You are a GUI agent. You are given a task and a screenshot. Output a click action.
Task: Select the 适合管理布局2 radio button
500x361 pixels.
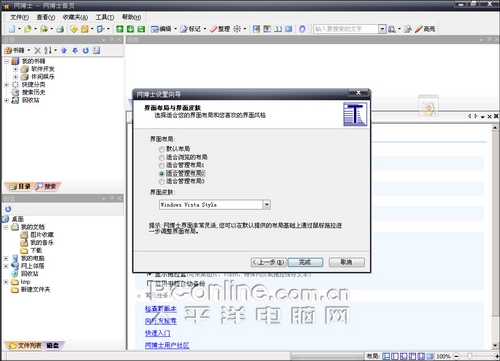(162, 173)
